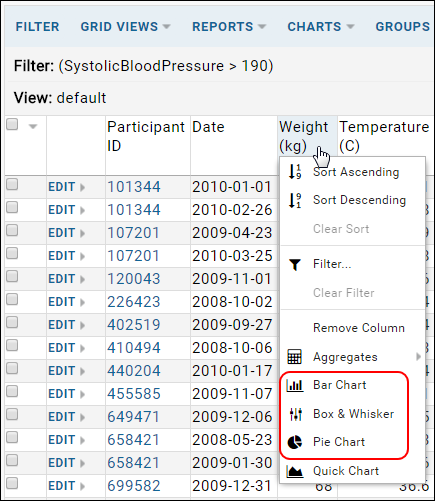The height and width of the screenshot is (501, 435).
Task: Click the Pie Chart icon
Action: [x=295, y=442]
